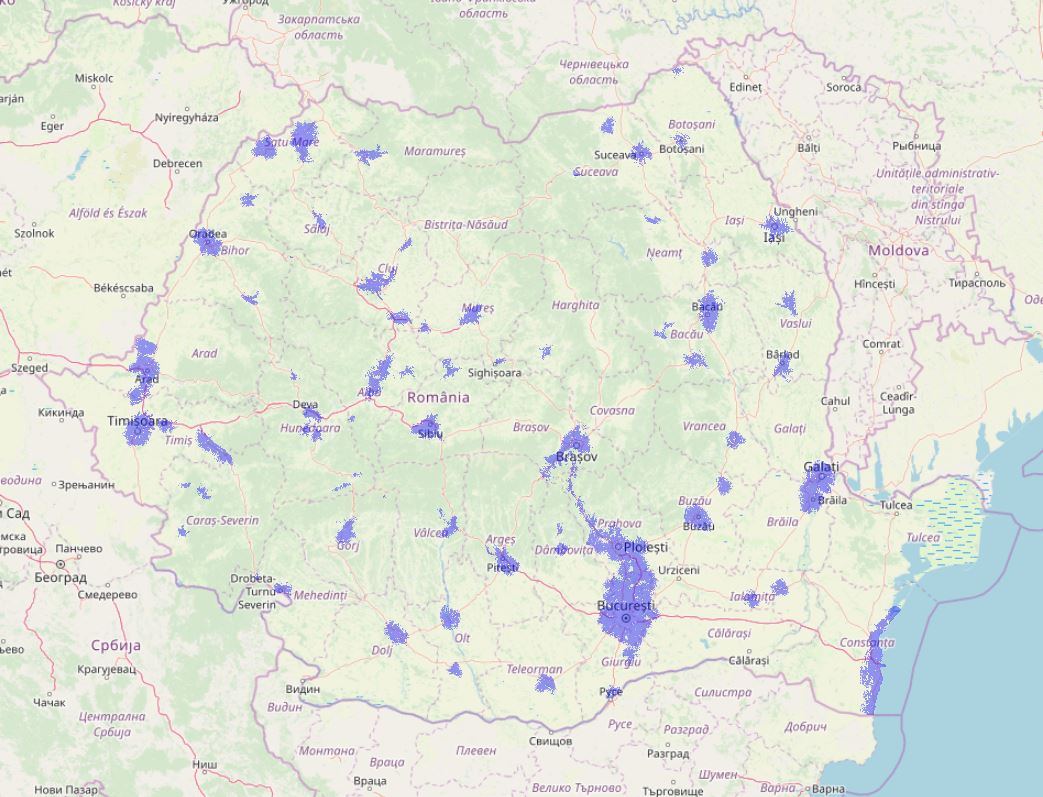The height and width of the screenshot is (797, 1043).
Task: Select the Ploiești label on the map
Action: pyautogui.click(x=646, y=547)
